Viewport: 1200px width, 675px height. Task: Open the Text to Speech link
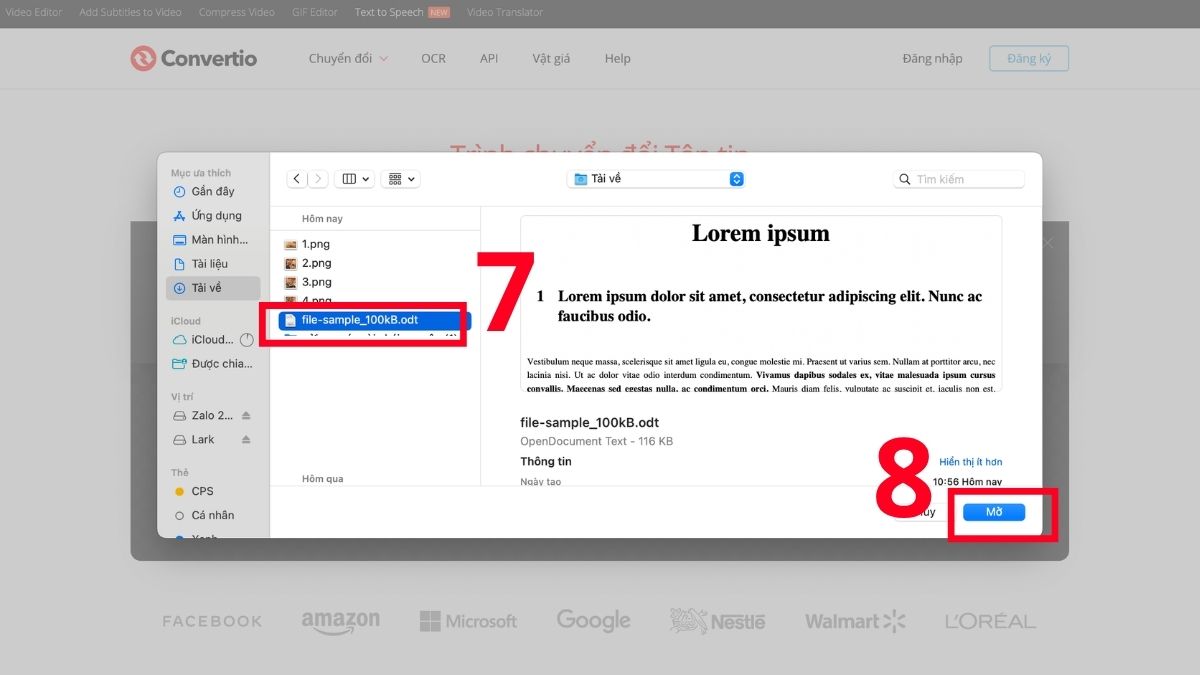(389, 12)
